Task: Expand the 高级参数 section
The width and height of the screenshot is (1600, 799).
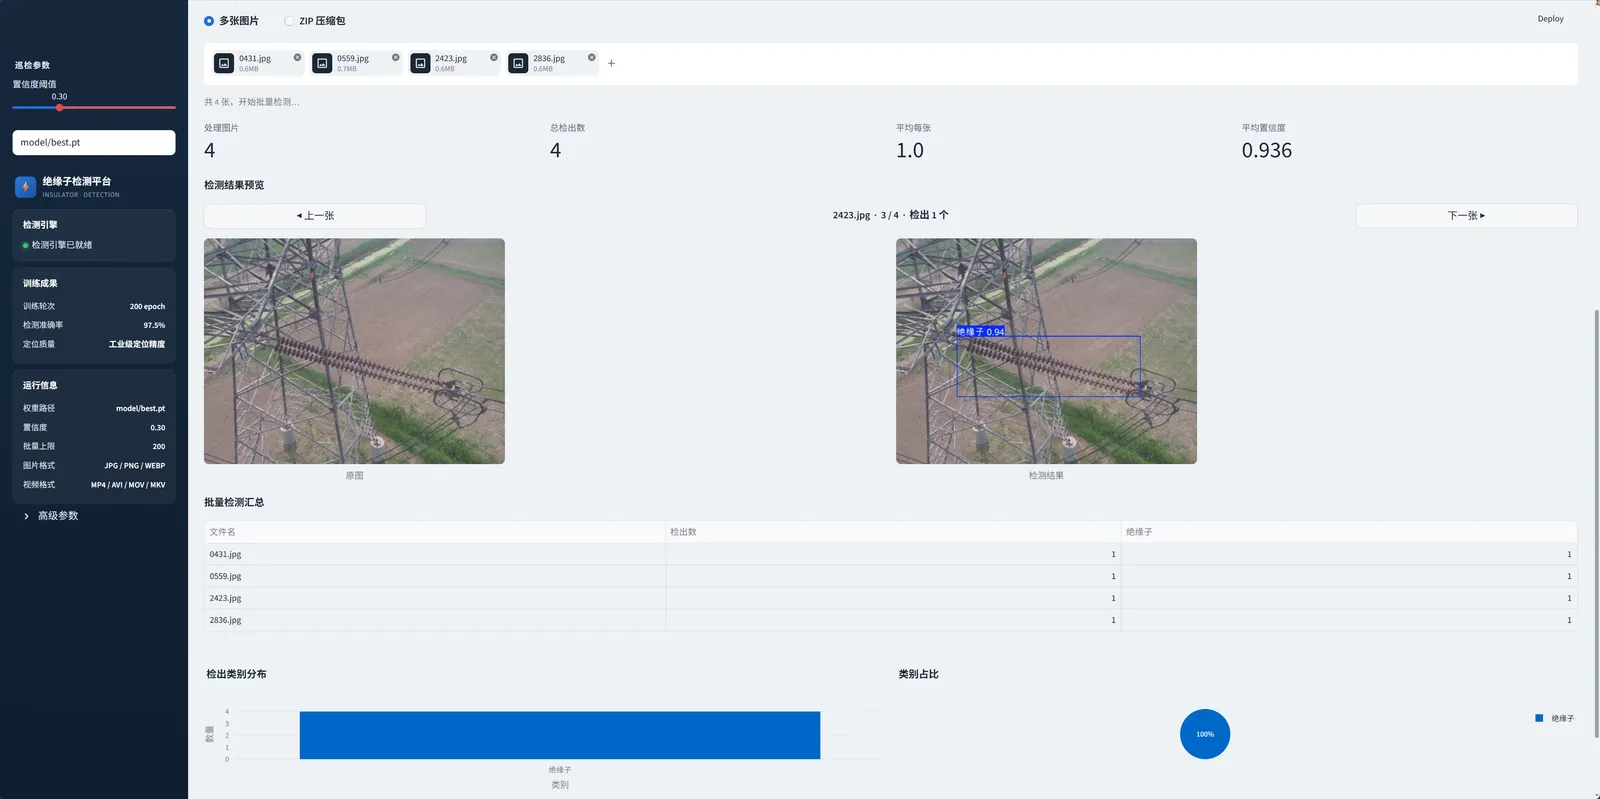Action: [x=51, y=516]
